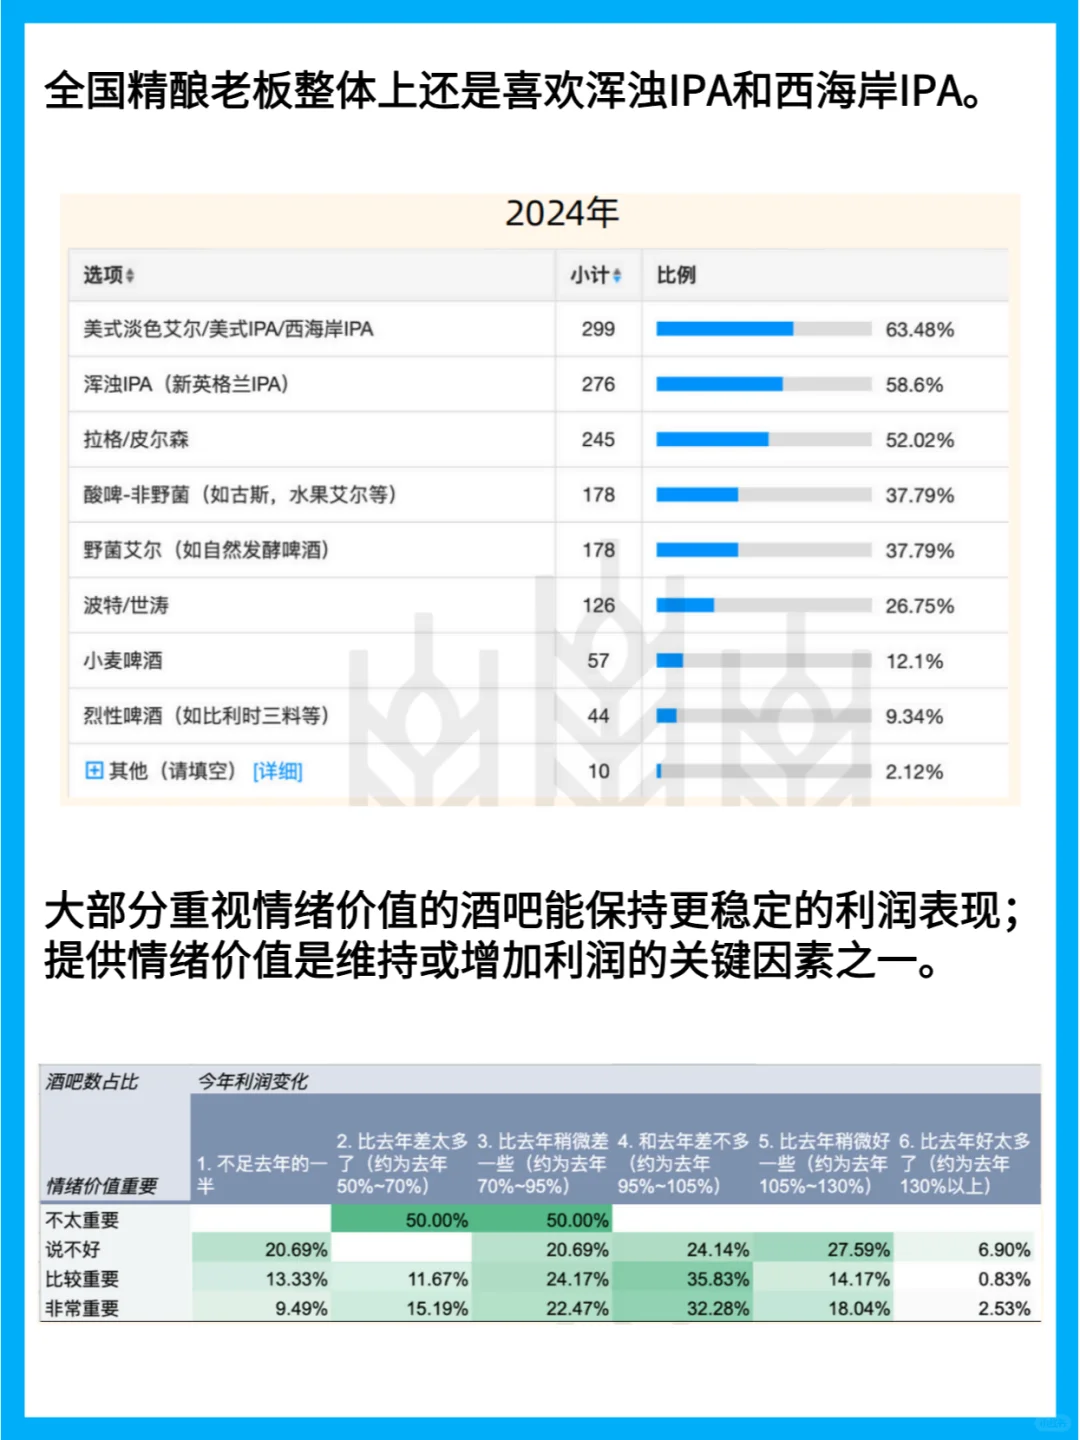Select row 烈性啤酒（如比利时三料等）

[539, 715]
